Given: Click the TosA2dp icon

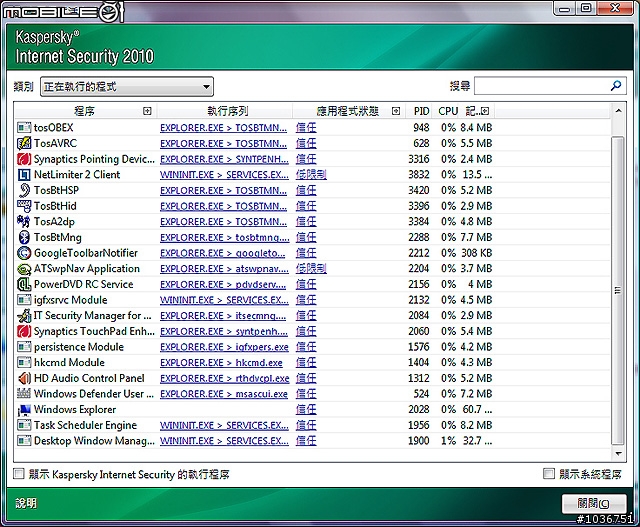Looking at the screenshot, I should tap(24, 222).
